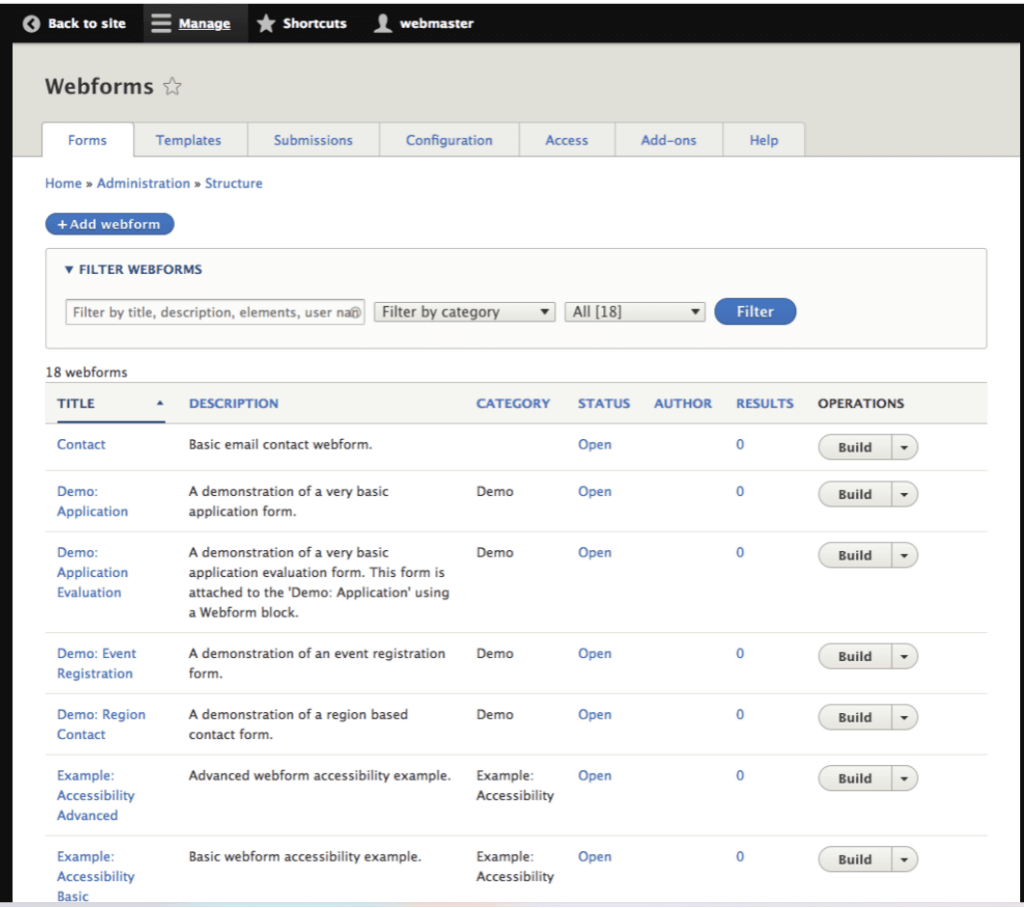This screenshot has height=908, width=1024.
Task: Switch to the Submissions tab
Action: pos(313,140)
